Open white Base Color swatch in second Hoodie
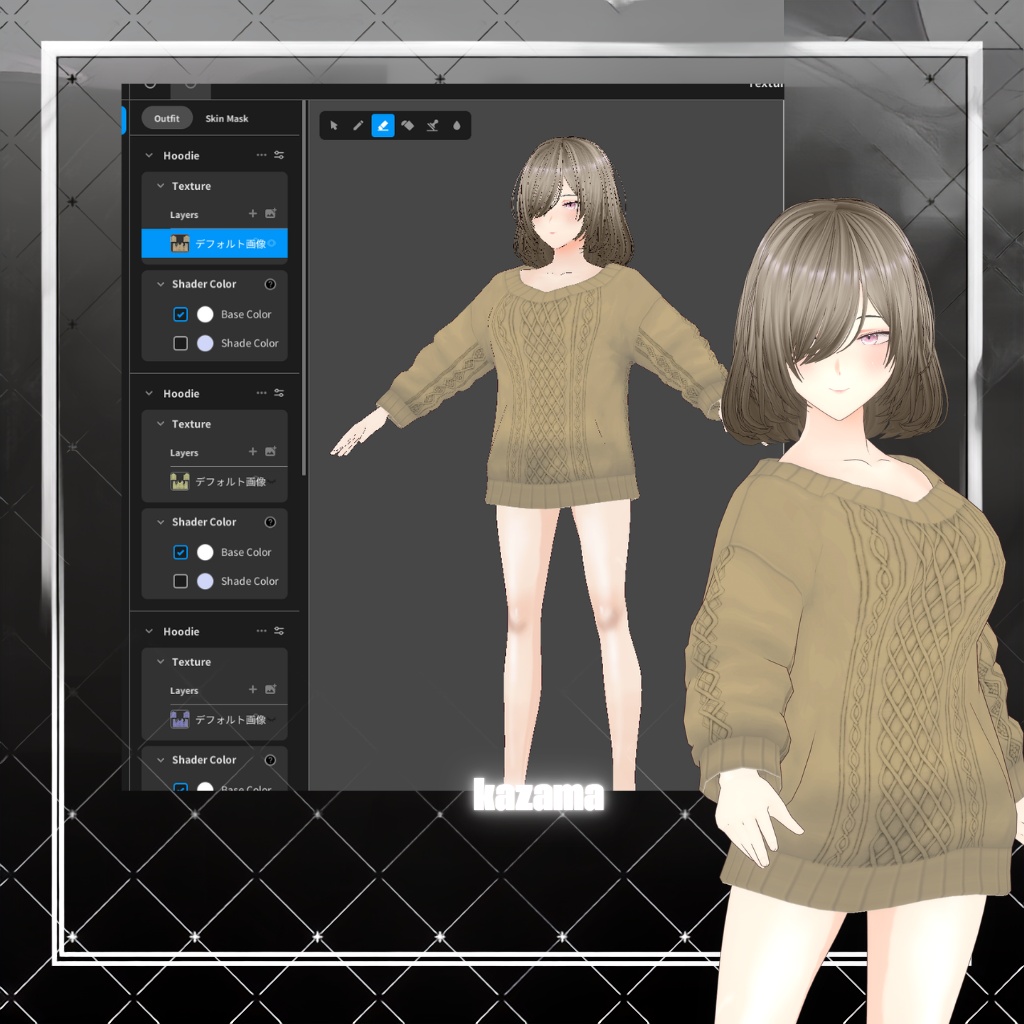This screenshot has height=1024, width=1024. point(205,552)
